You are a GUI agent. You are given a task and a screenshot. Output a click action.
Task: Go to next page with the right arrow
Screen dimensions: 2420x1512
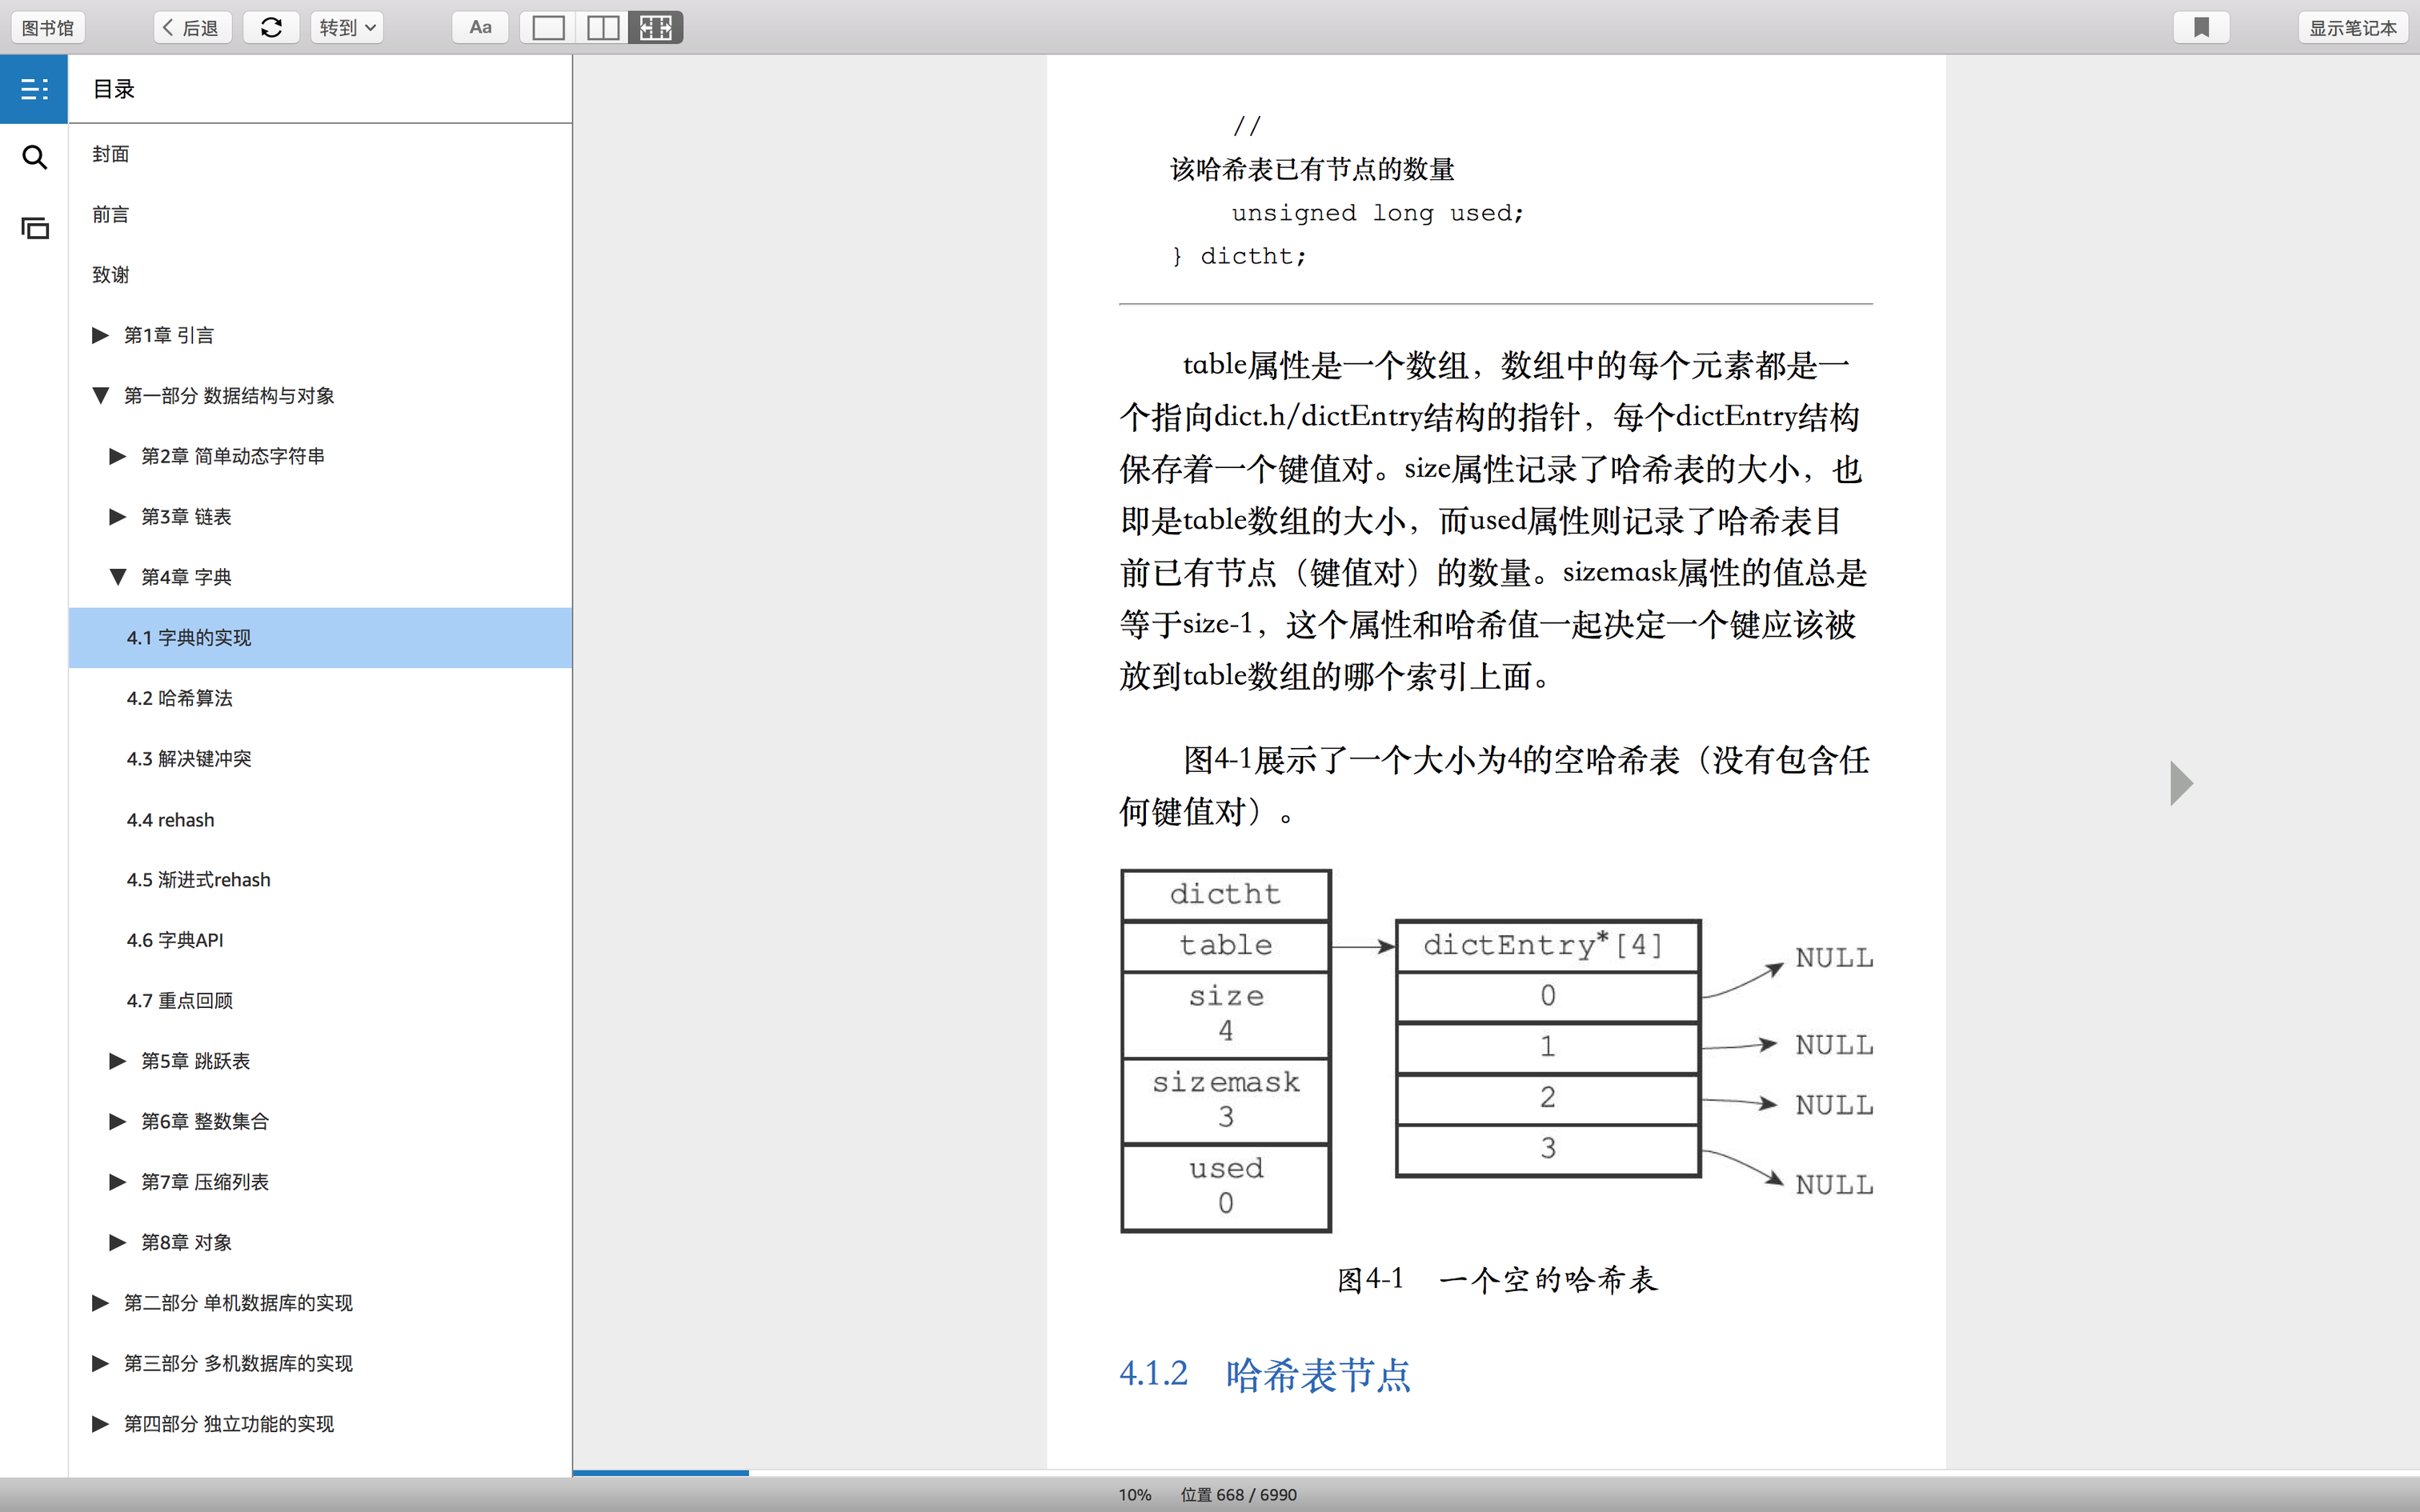(2181, 783)
